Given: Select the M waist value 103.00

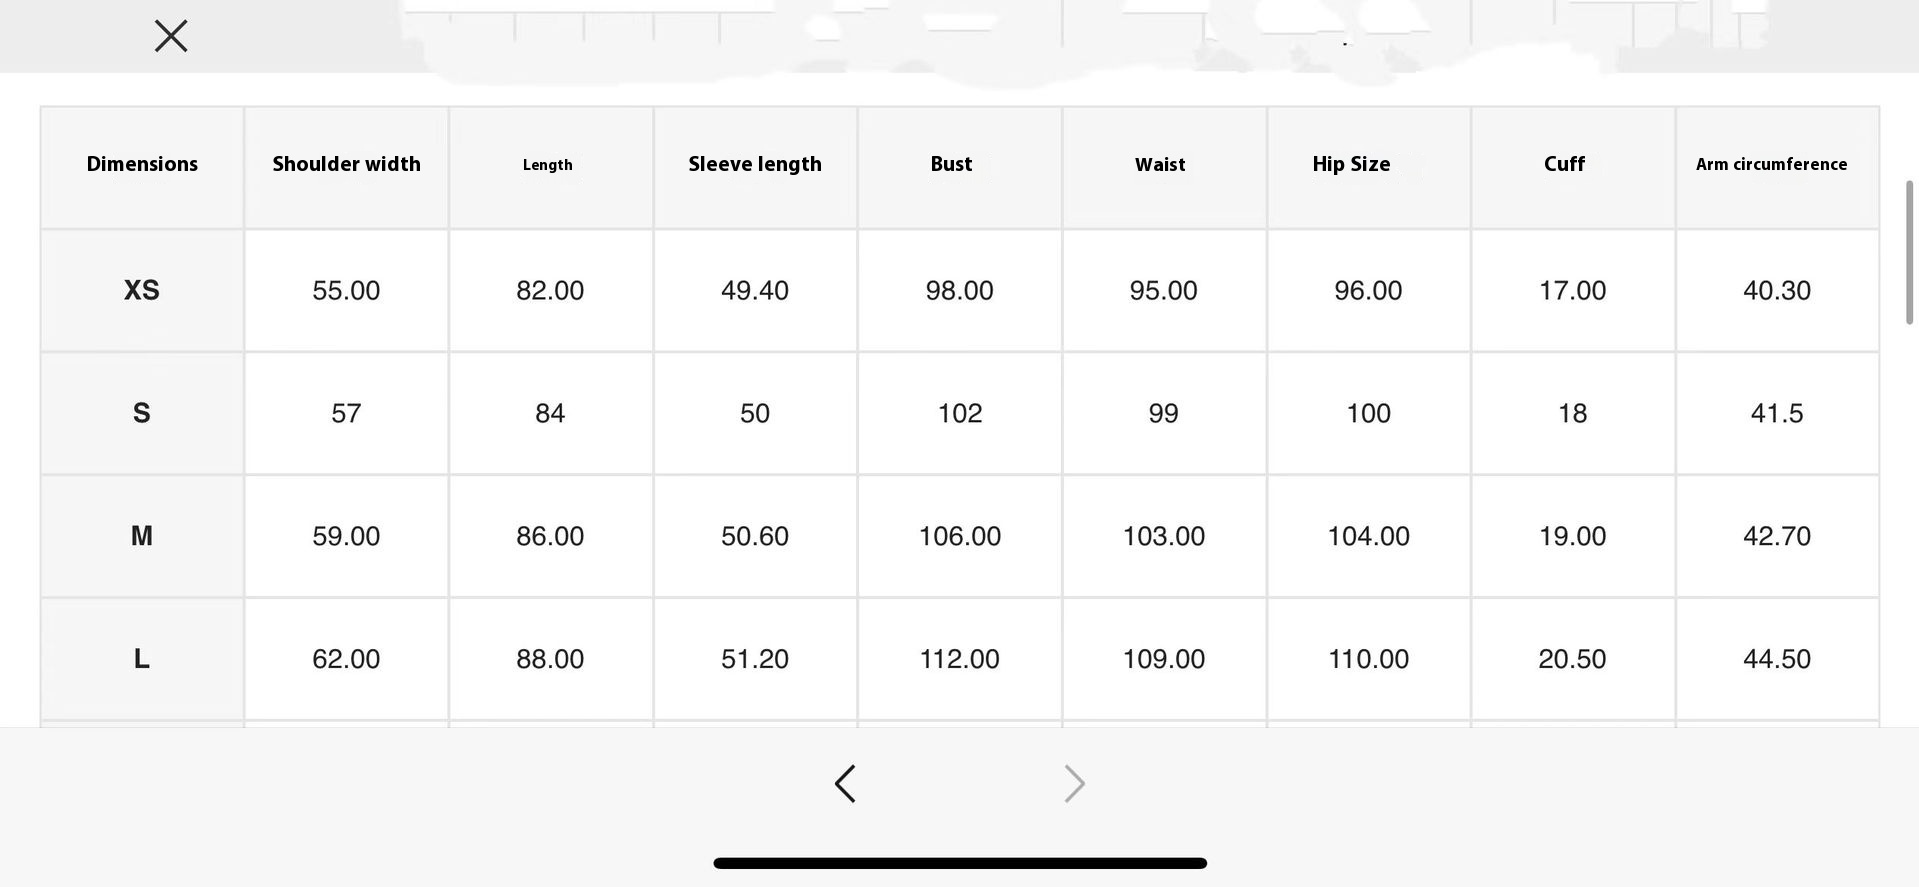Looking at the screenshot, I should [x=1163, y=537].
